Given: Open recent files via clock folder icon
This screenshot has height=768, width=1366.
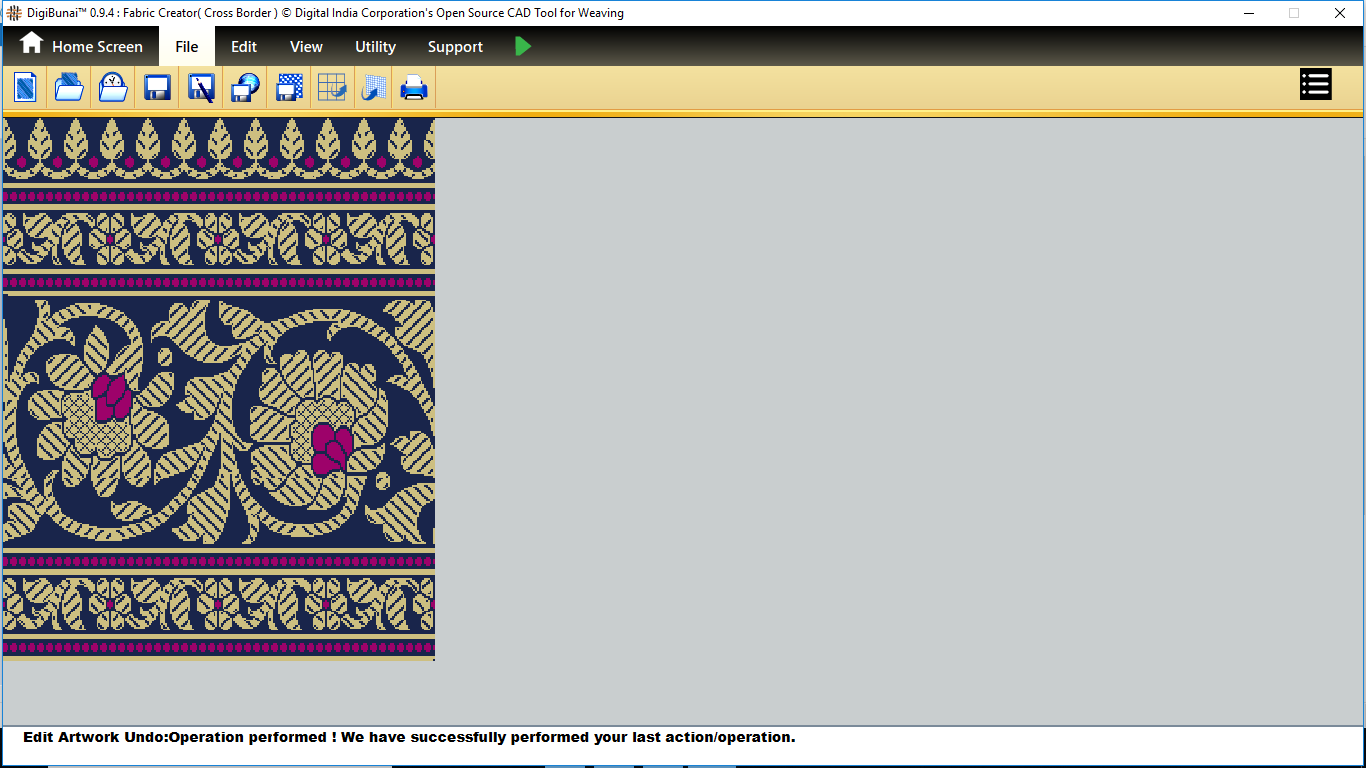Looking at the screenshot, I should [113, 88].
